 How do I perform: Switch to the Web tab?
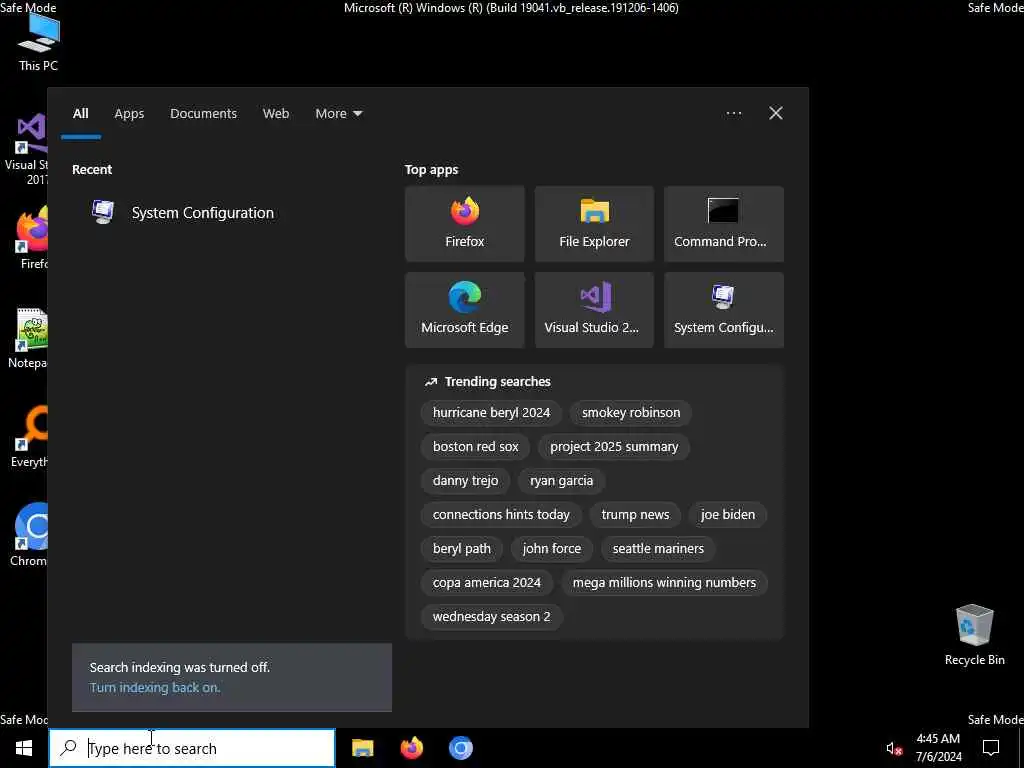click(x=276, y=114)
